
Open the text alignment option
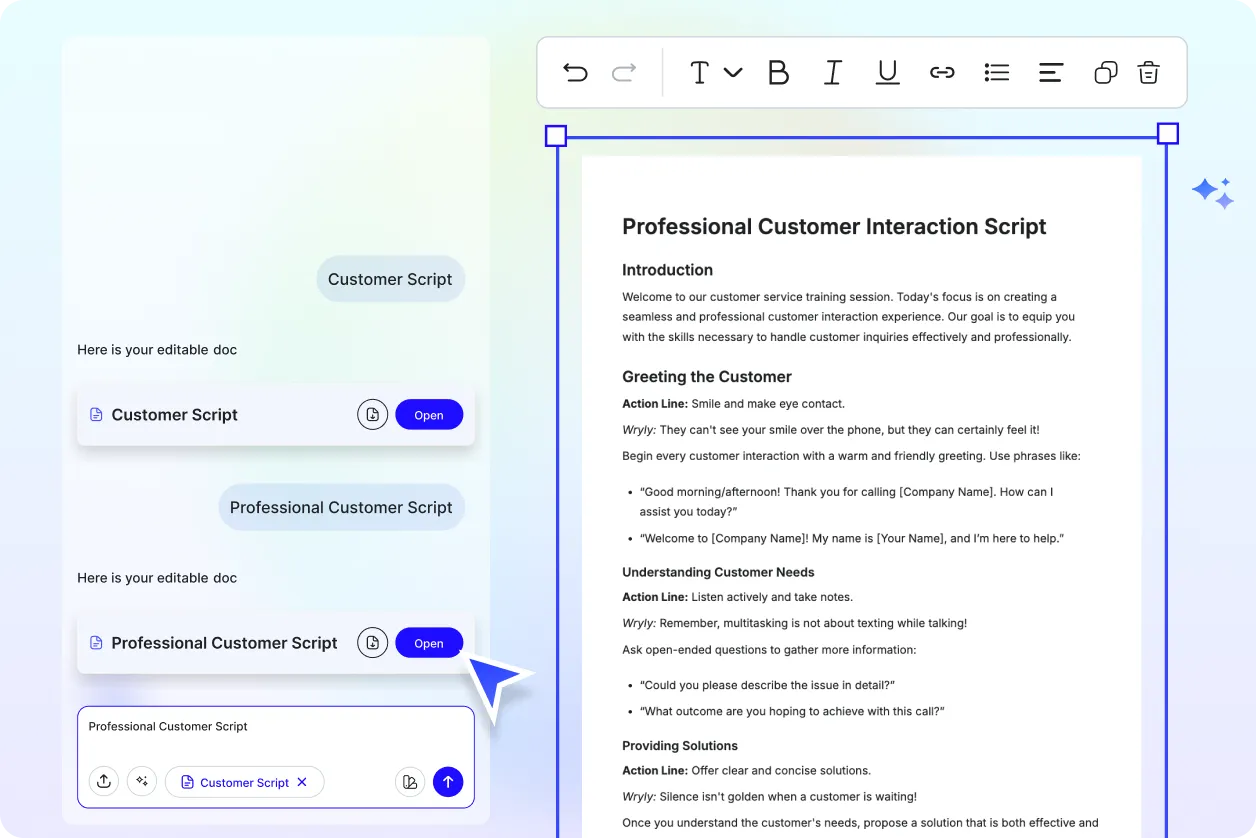(1050, 72)
